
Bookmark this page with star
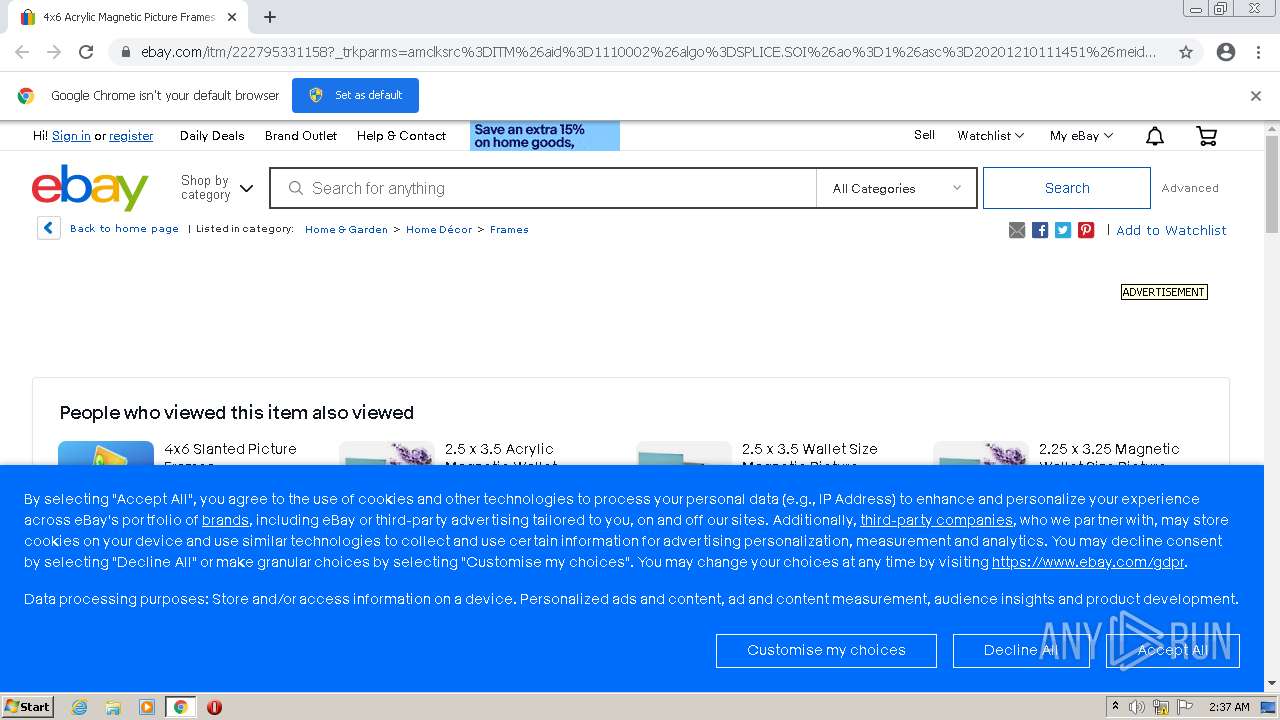point(1186,52)
